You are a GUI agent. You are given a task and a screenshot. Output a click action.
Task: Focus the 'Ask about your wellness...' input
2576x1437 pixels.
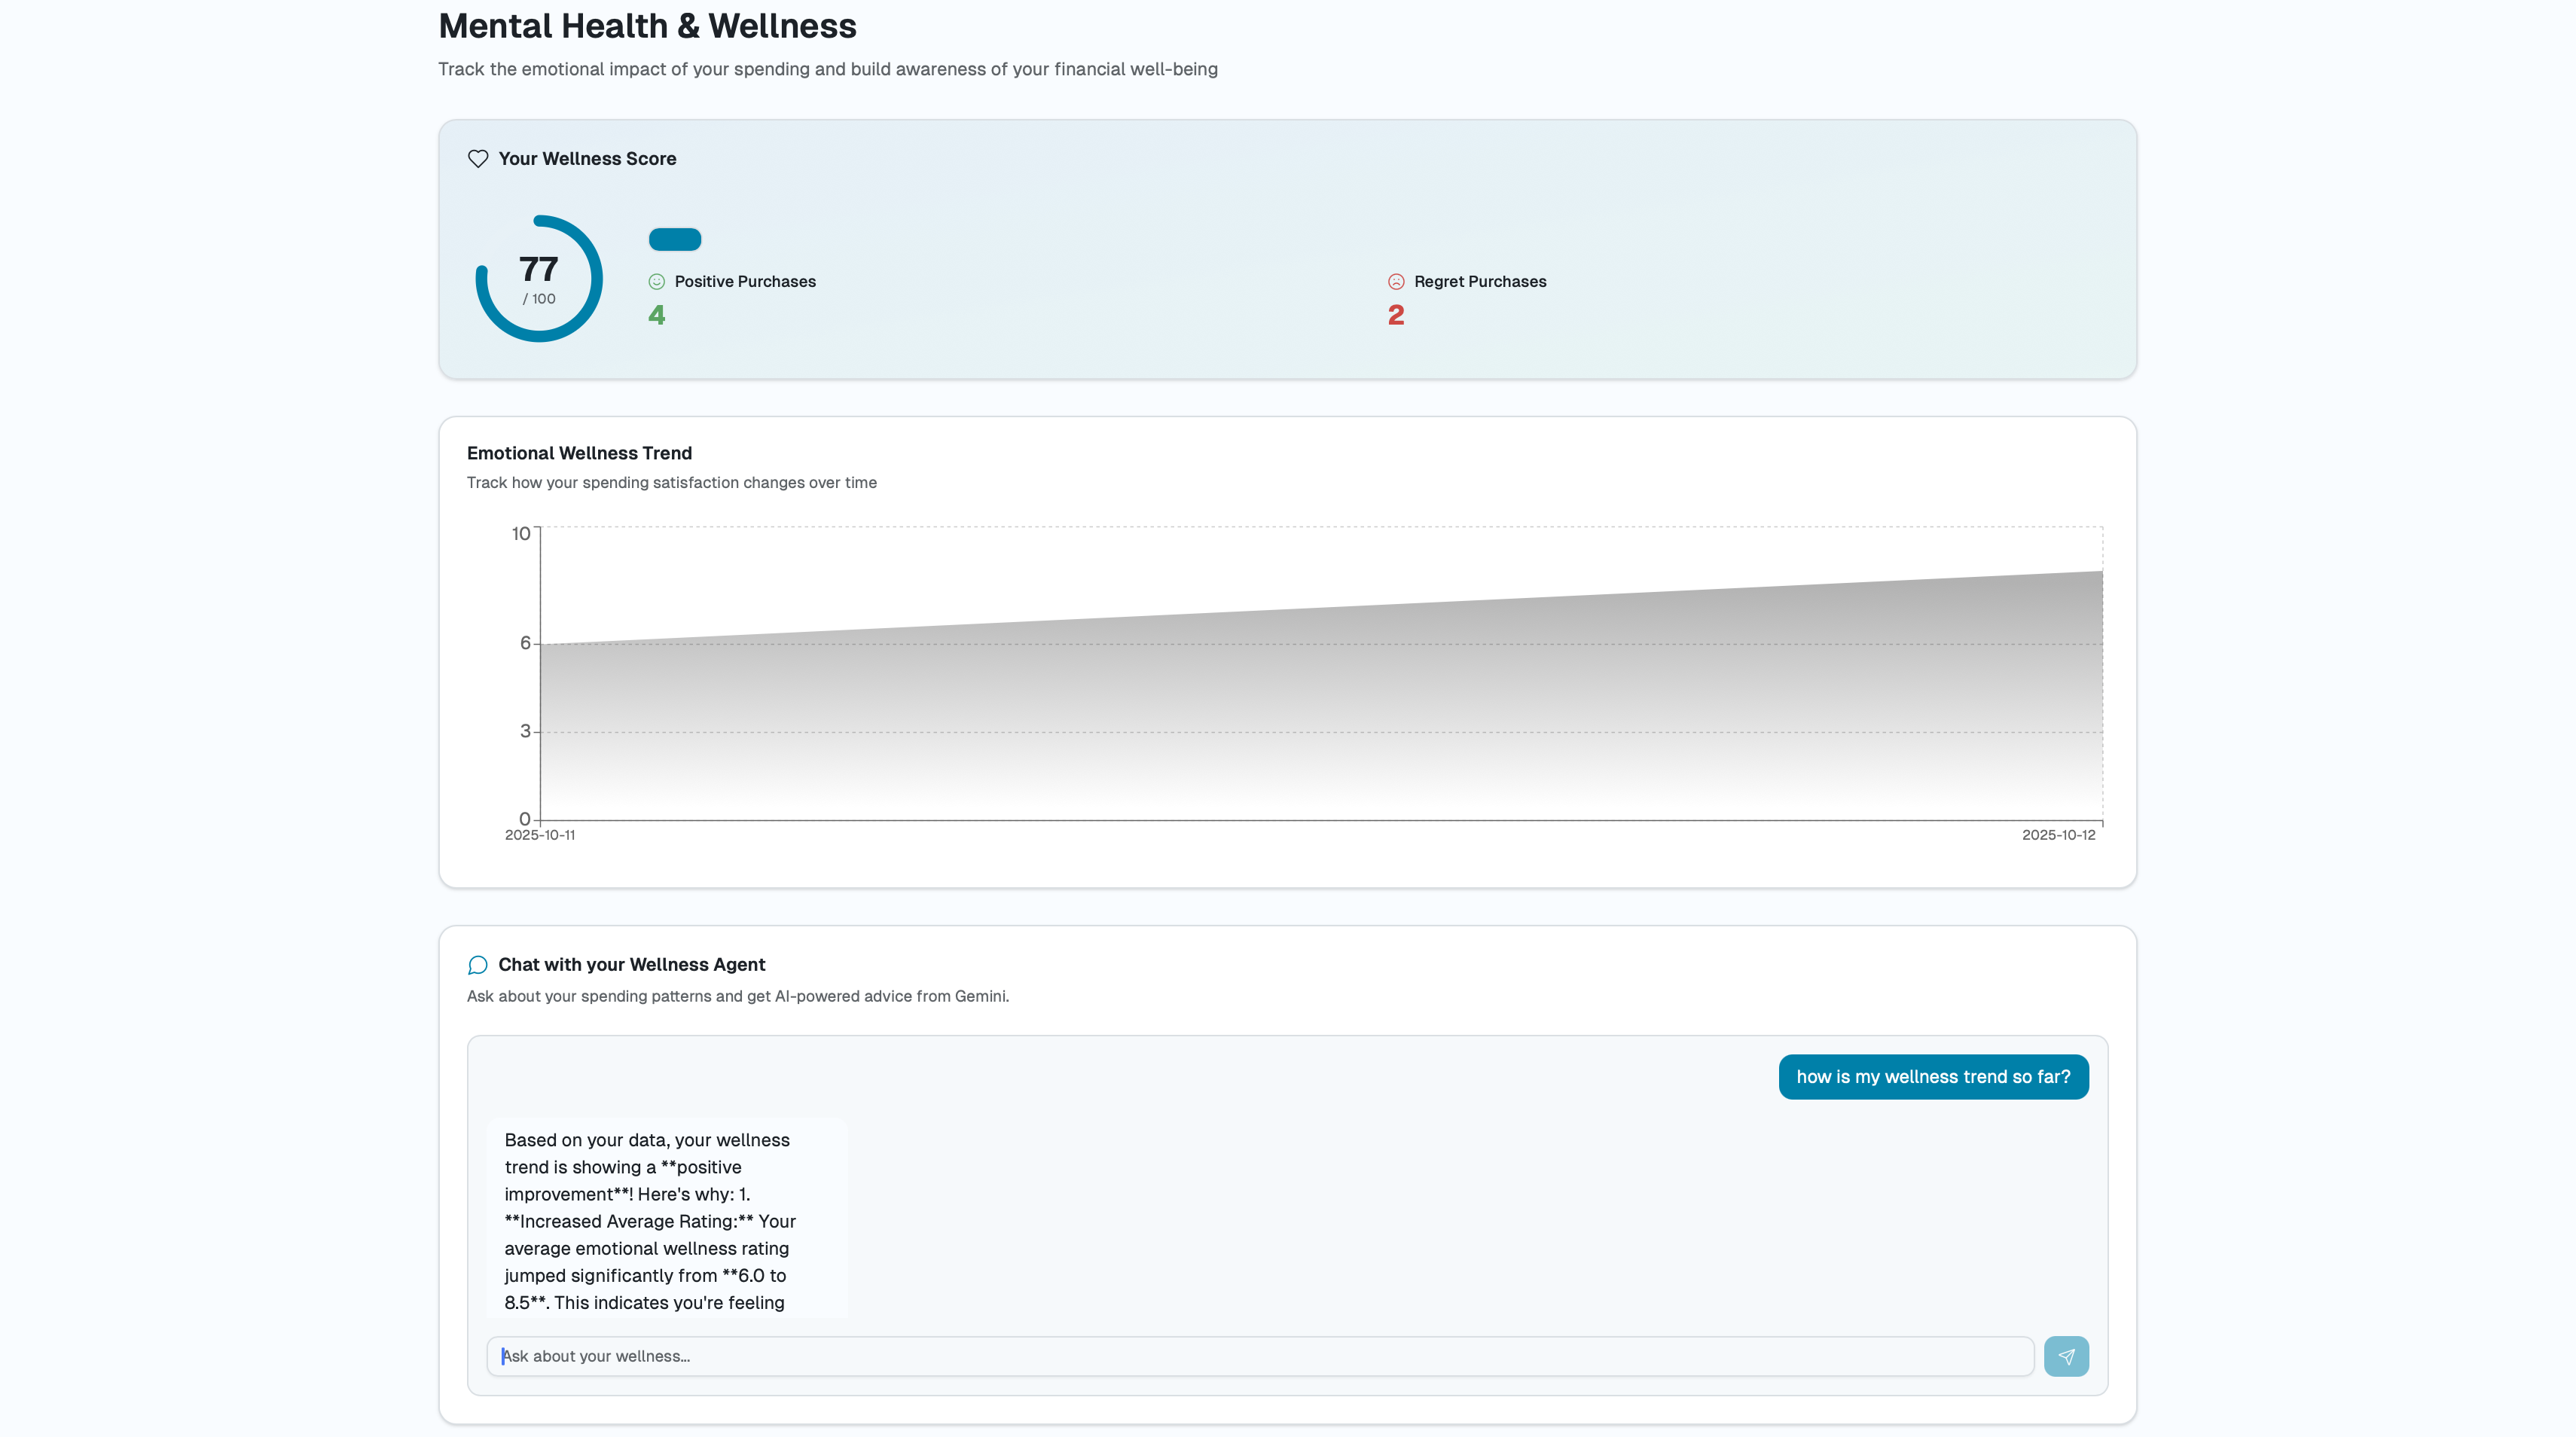pos(1260,1356)
